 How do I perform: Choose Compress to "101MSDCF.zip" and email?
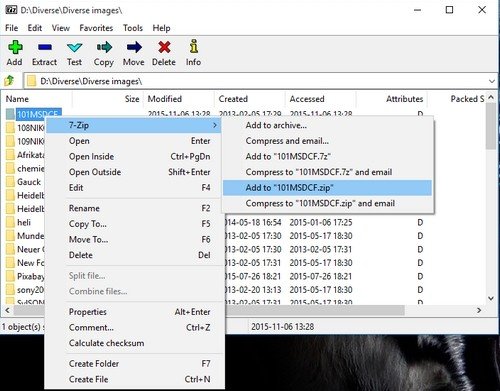coord(327,204)
